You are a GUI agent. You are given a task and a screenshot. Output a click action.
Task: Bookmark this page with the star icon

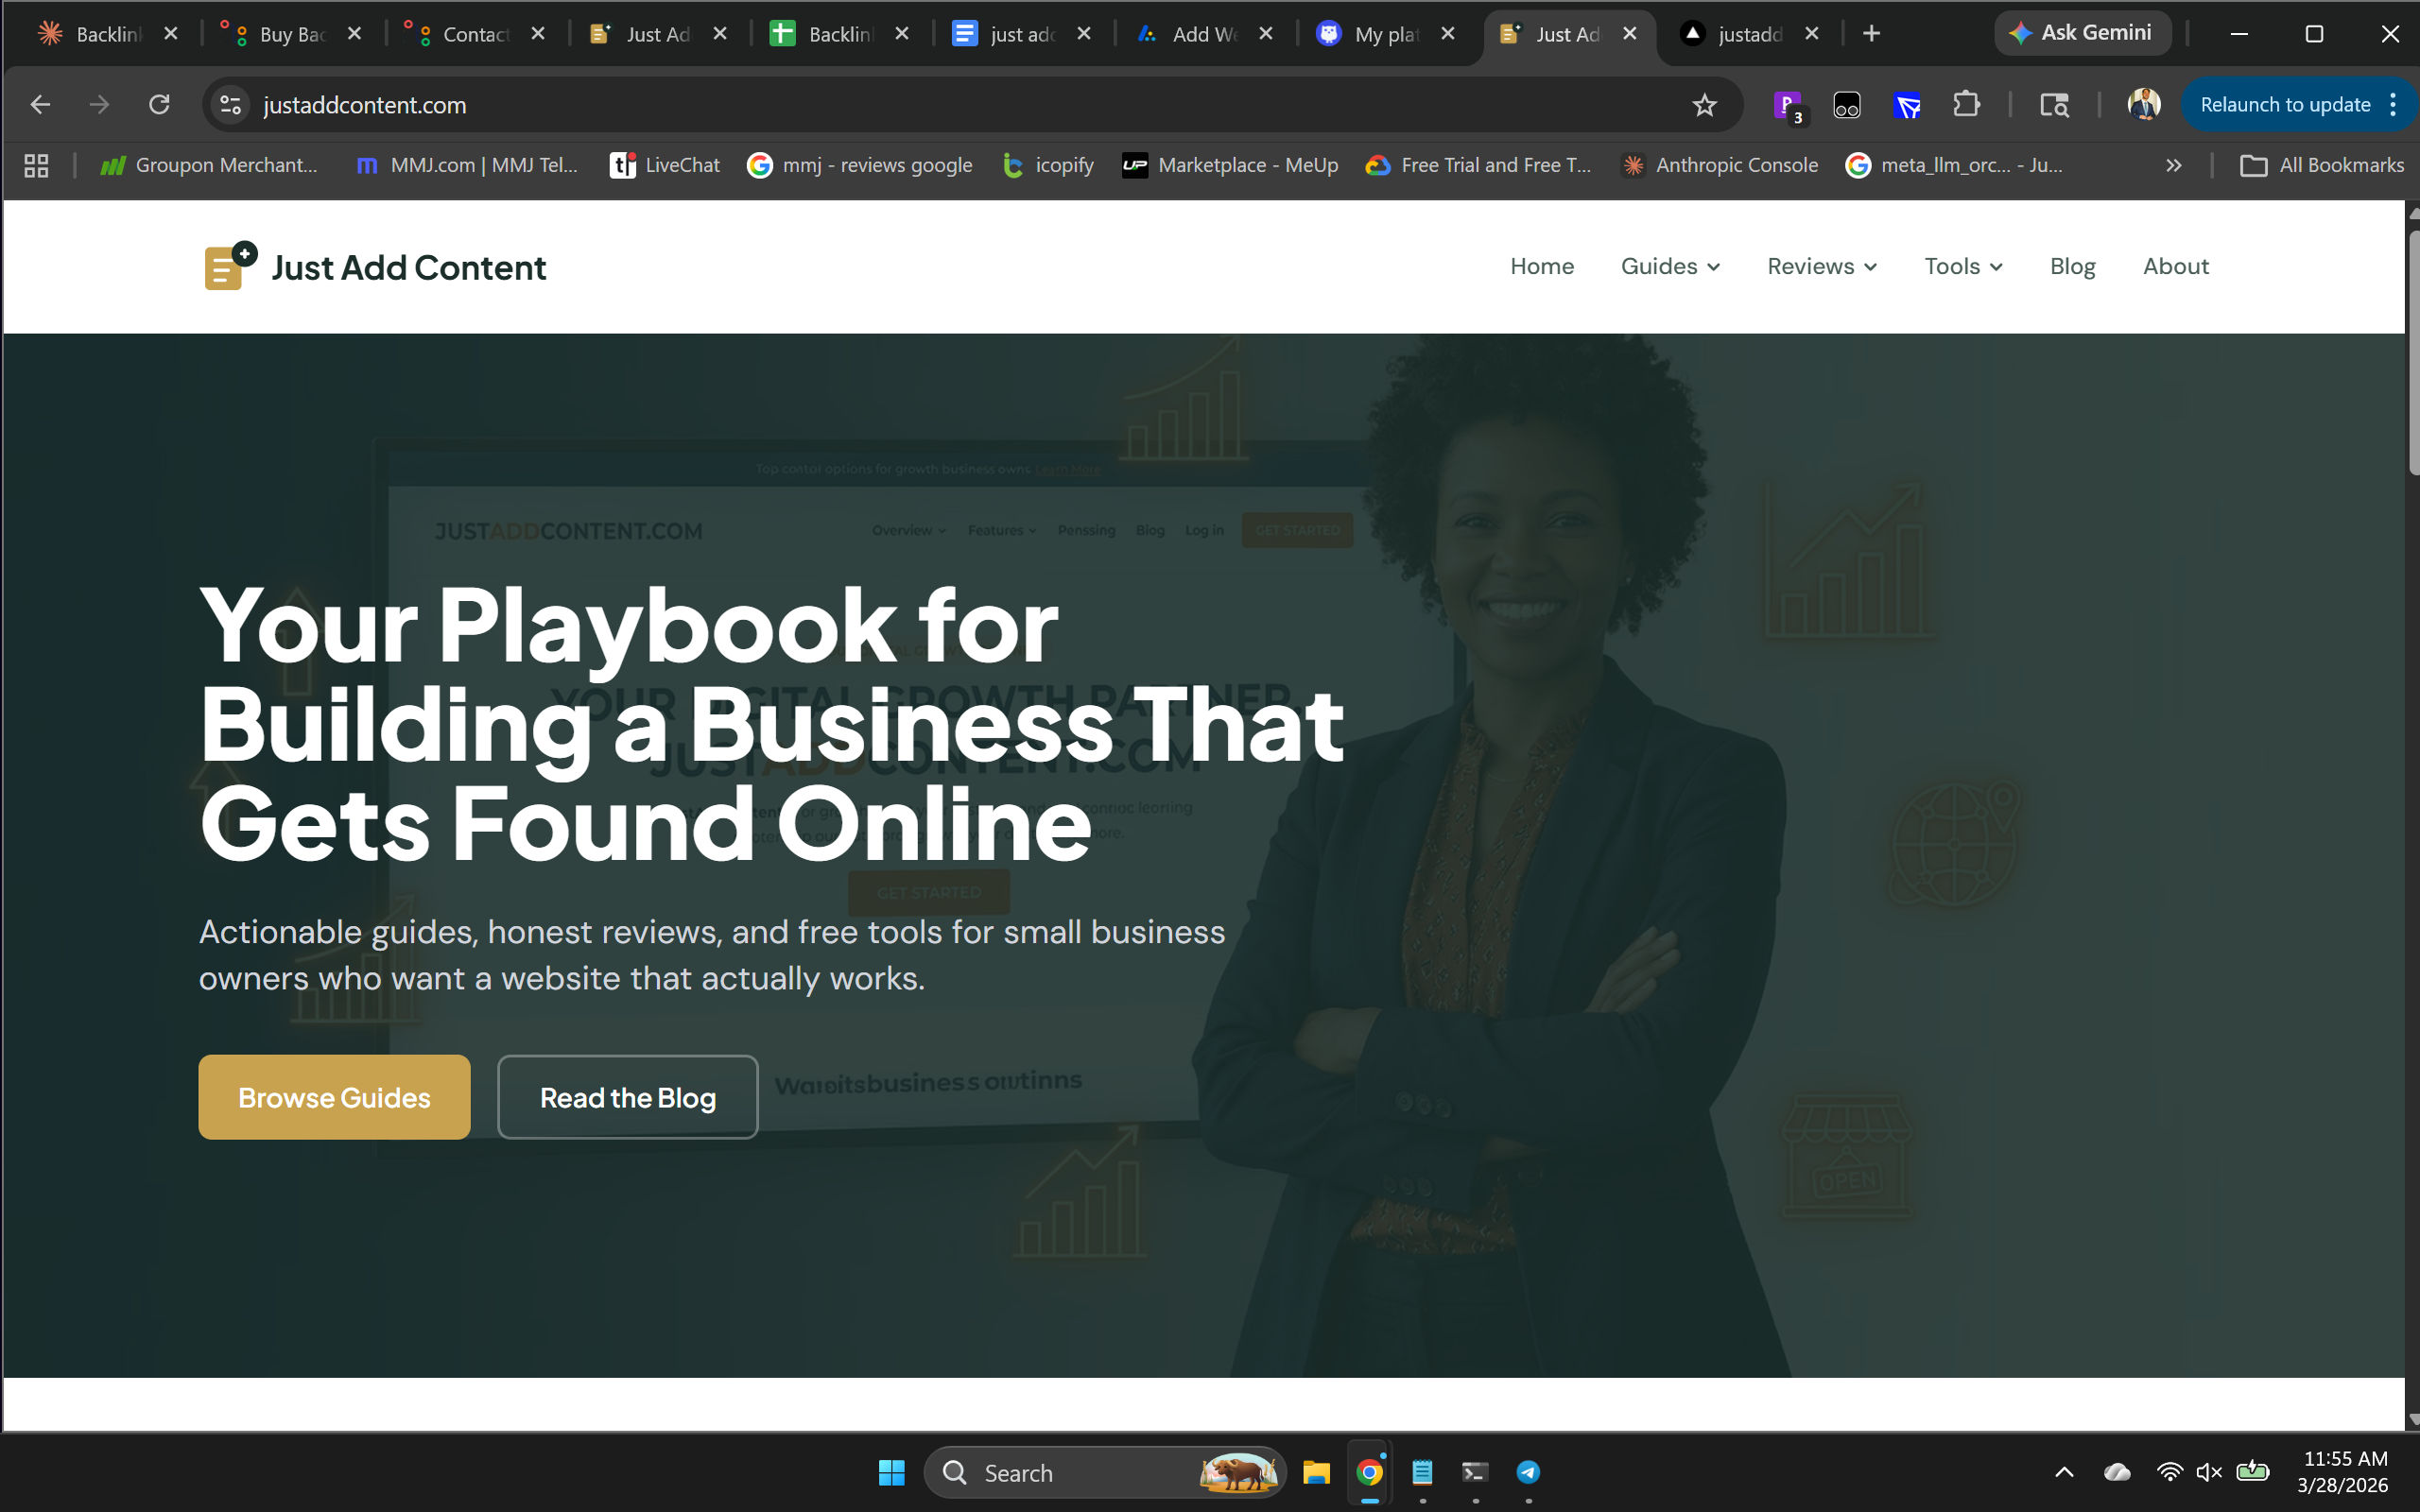[x=1704, y=105]
